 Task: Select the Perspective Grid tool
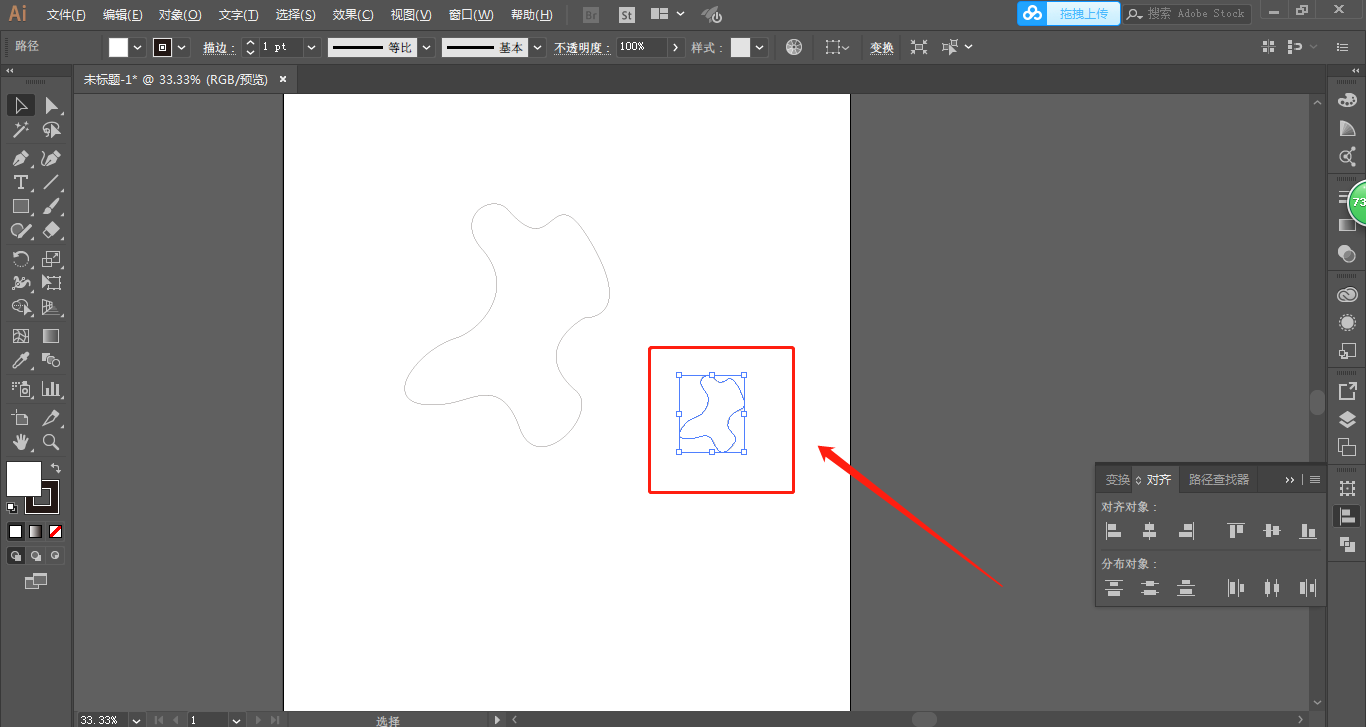pyautogui.click(x=52, y=307)
